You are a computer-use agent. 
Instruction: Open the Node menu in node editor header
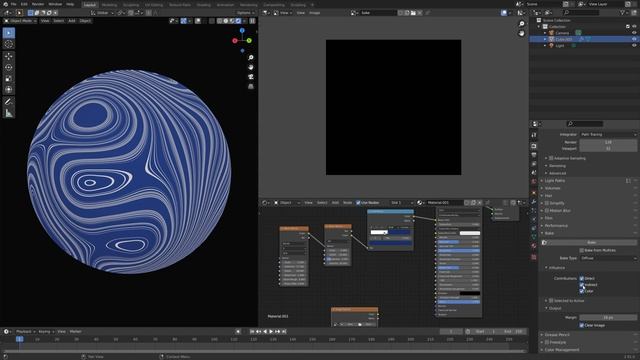point(347,202)
